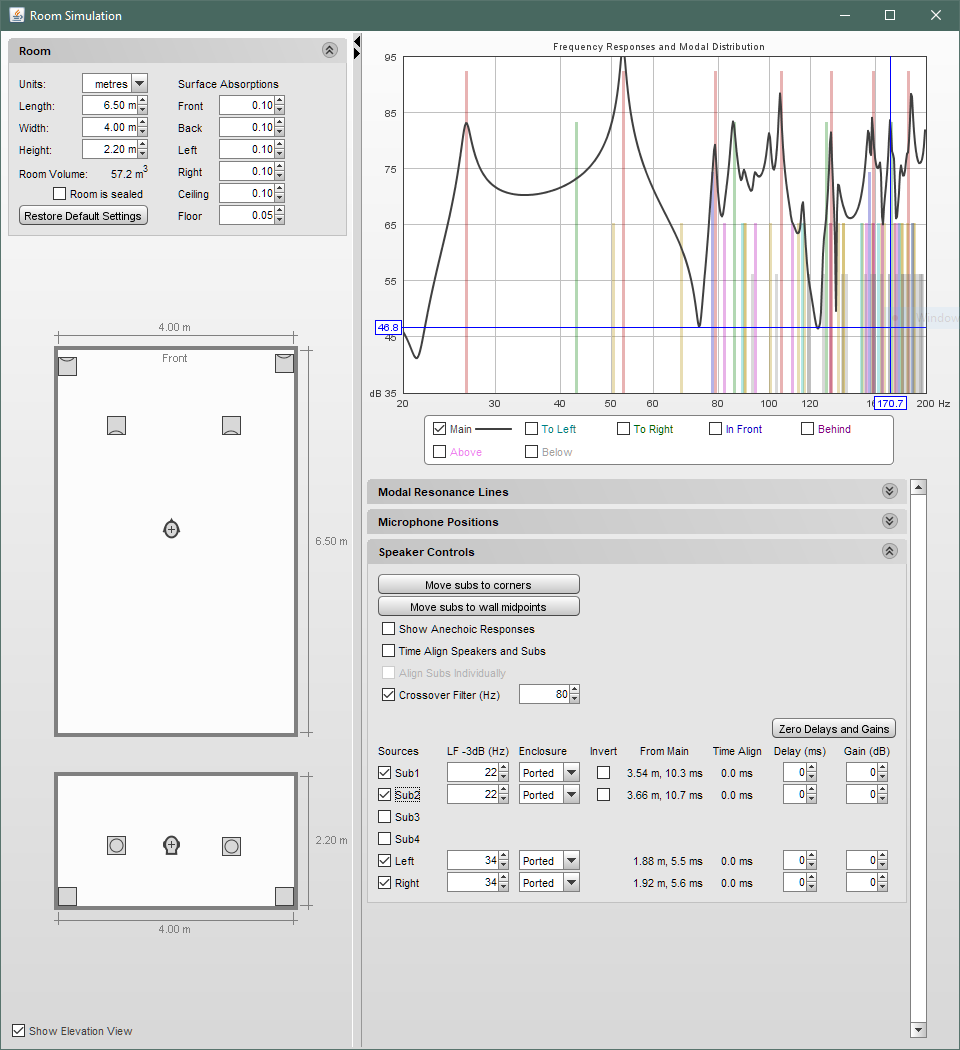The image size is (960, 1050).
Task: Click the Move subs to corners button
Action: tap(478, 585)
